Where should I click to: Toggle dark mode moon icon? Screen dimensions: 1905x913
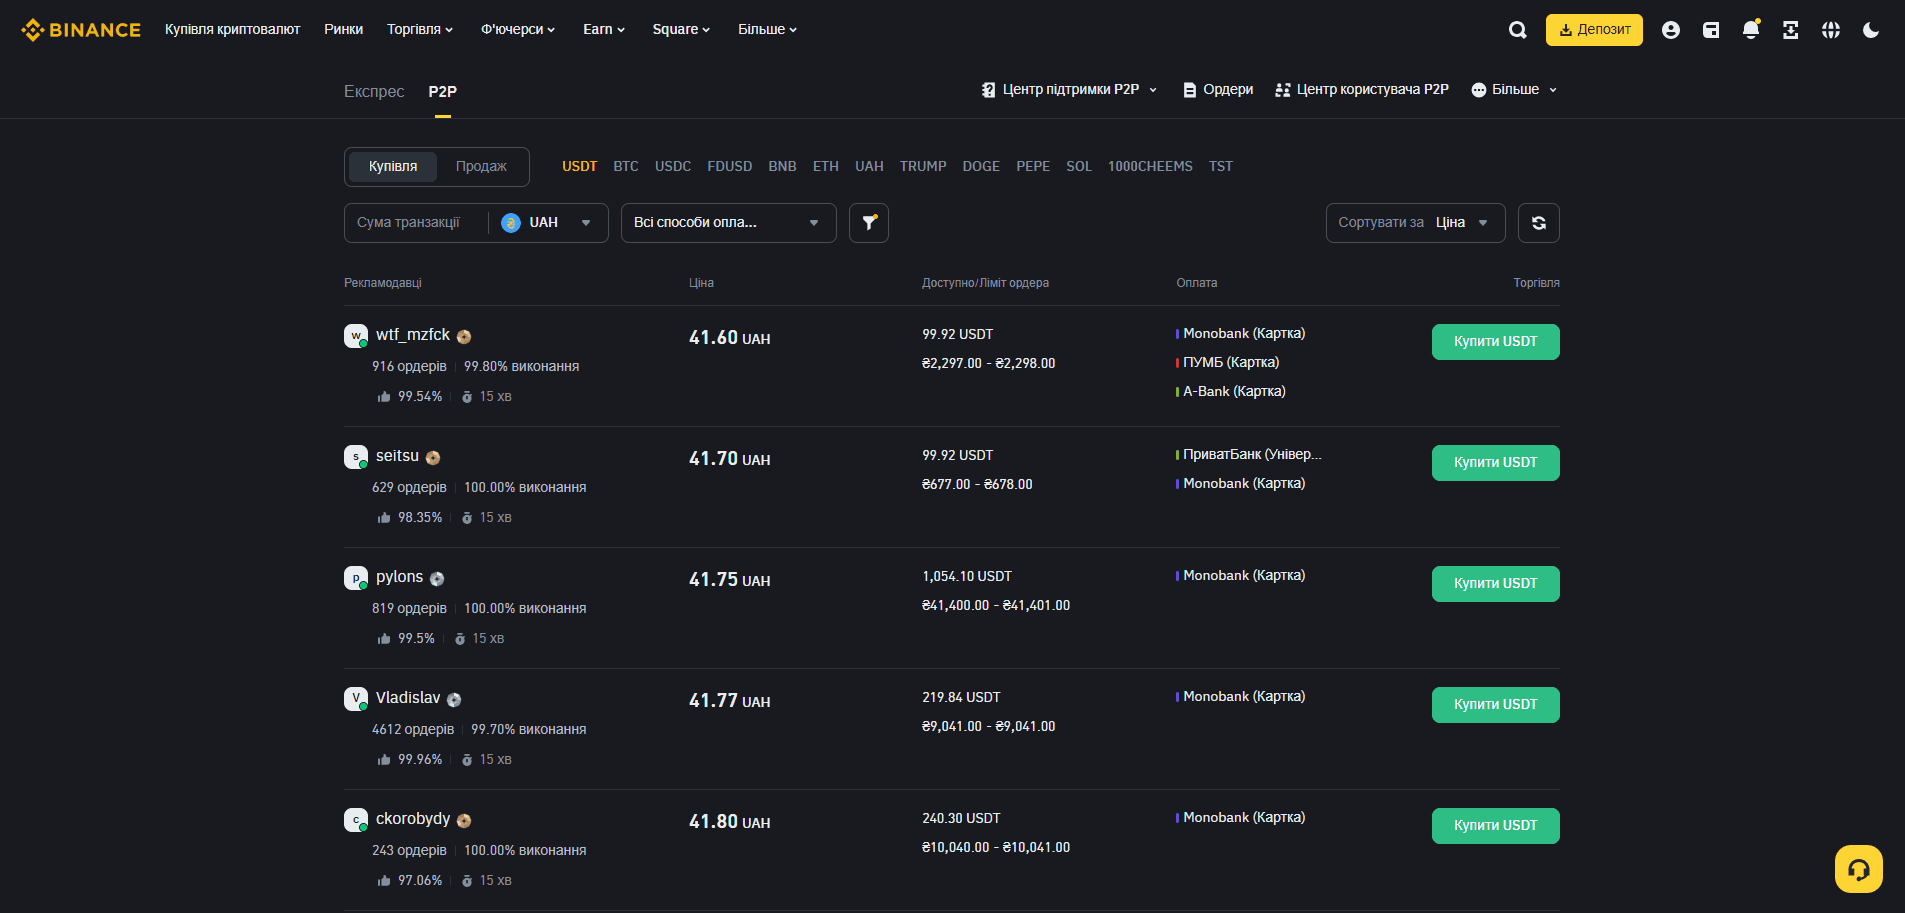[x=1870, y=30]
